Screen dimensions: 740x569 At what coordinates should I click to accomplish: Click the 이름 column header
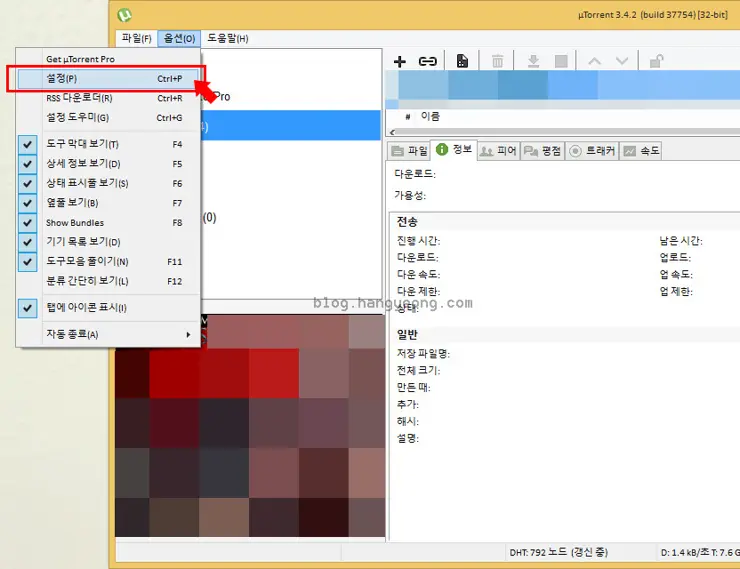(x=430, y=116)
